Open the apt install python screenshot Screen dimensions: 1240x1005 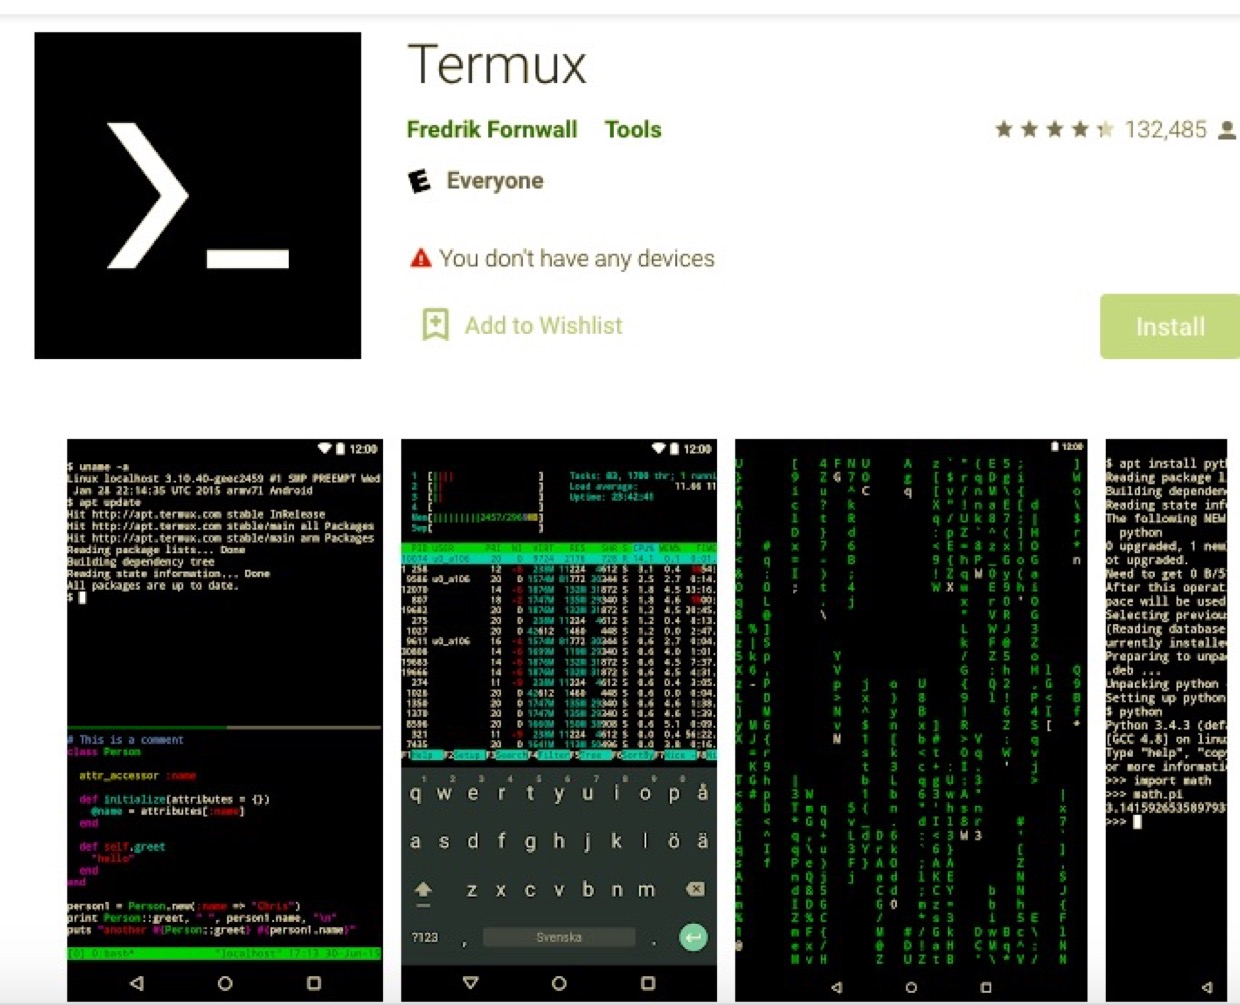click(1166, 720)
